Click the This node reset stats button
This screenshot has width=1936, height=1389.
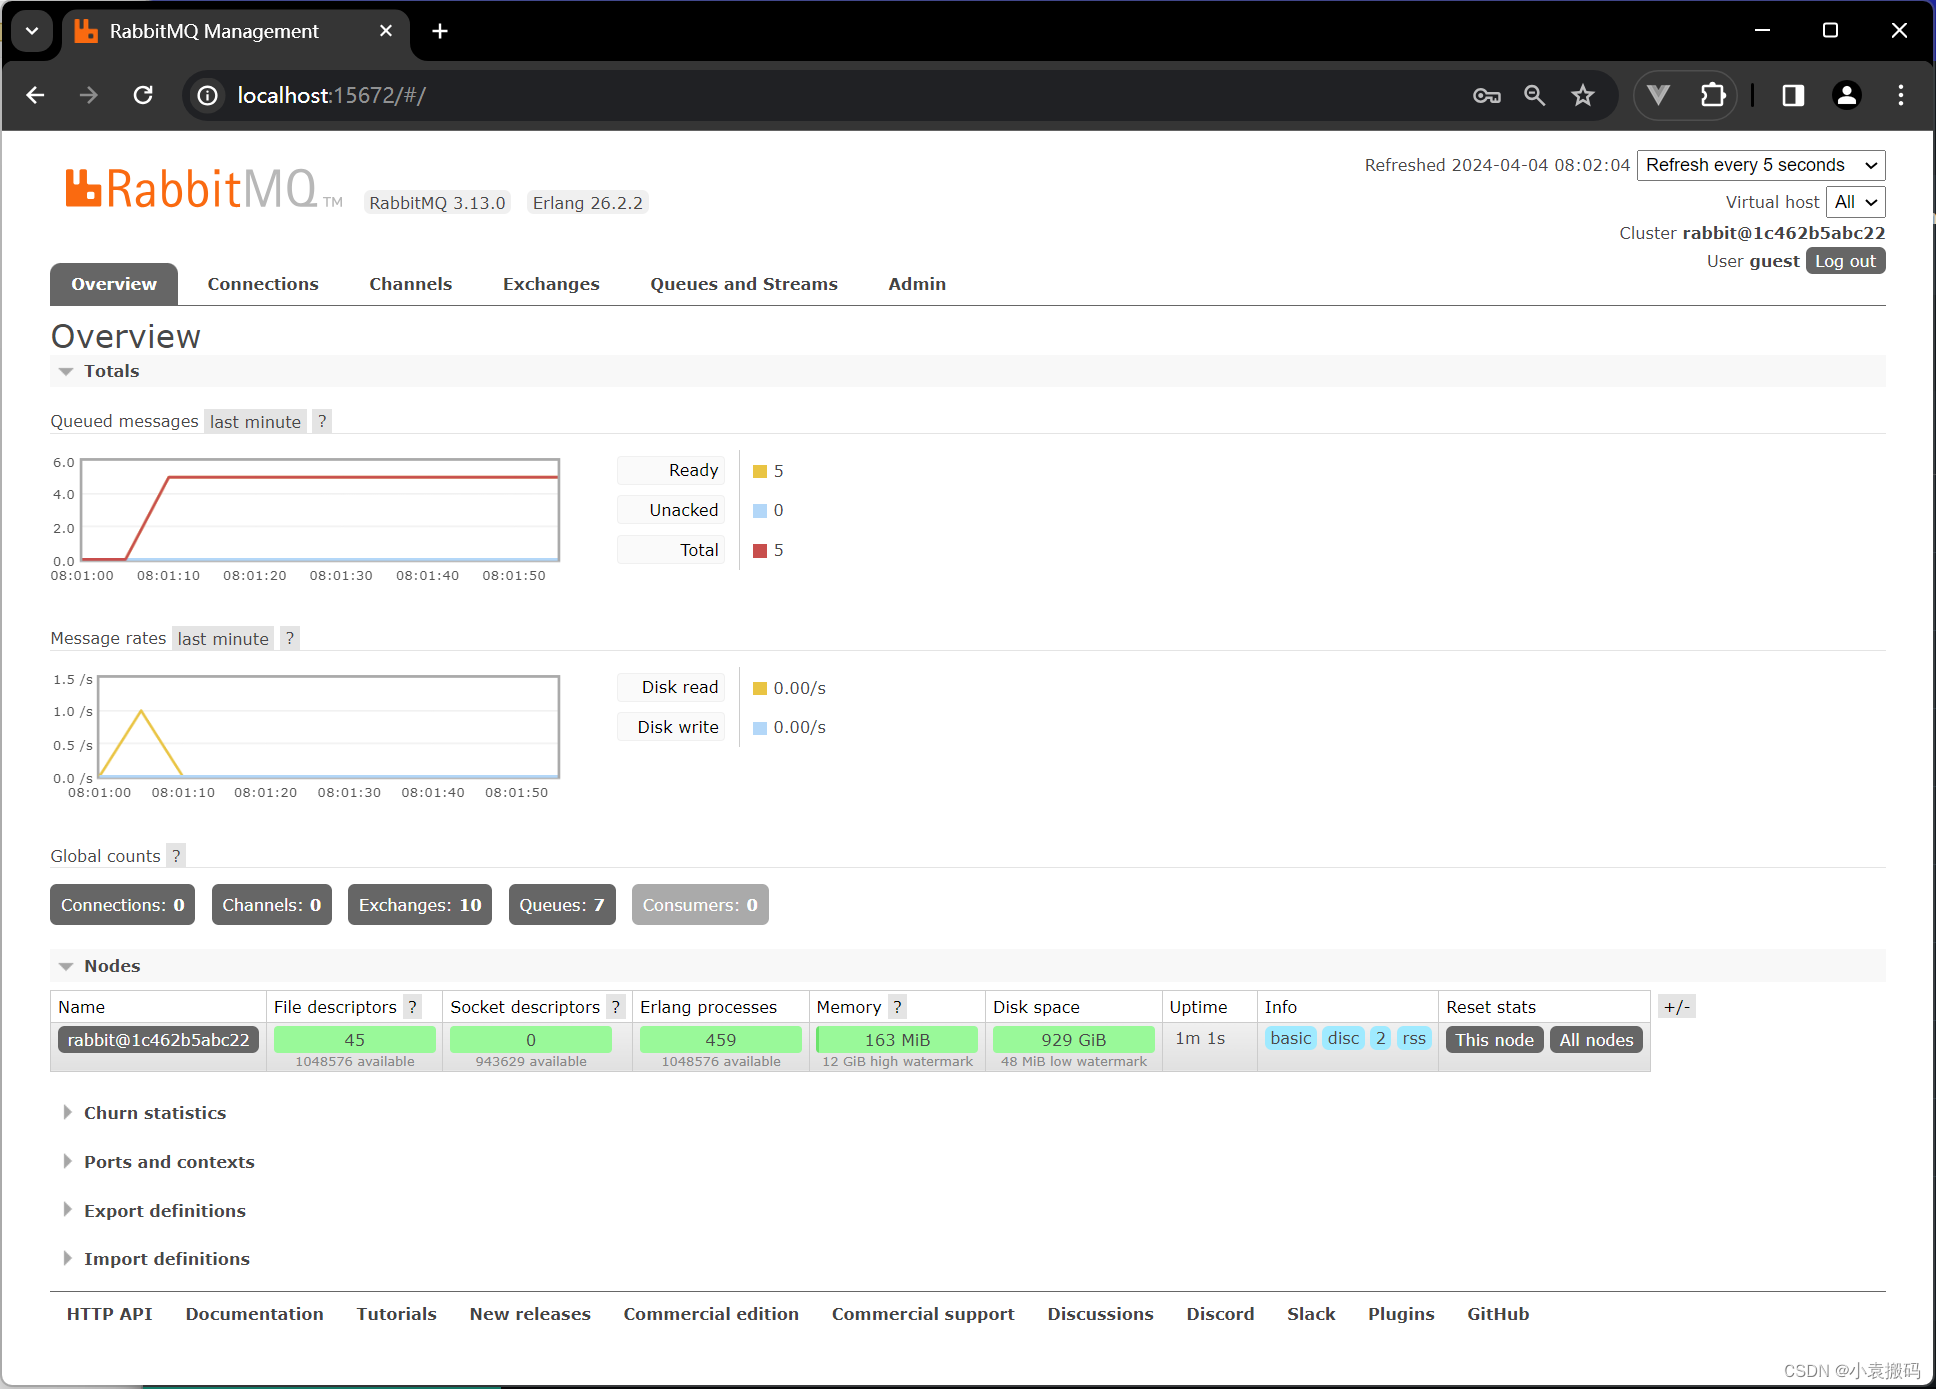click(x=1494, y=1040)
